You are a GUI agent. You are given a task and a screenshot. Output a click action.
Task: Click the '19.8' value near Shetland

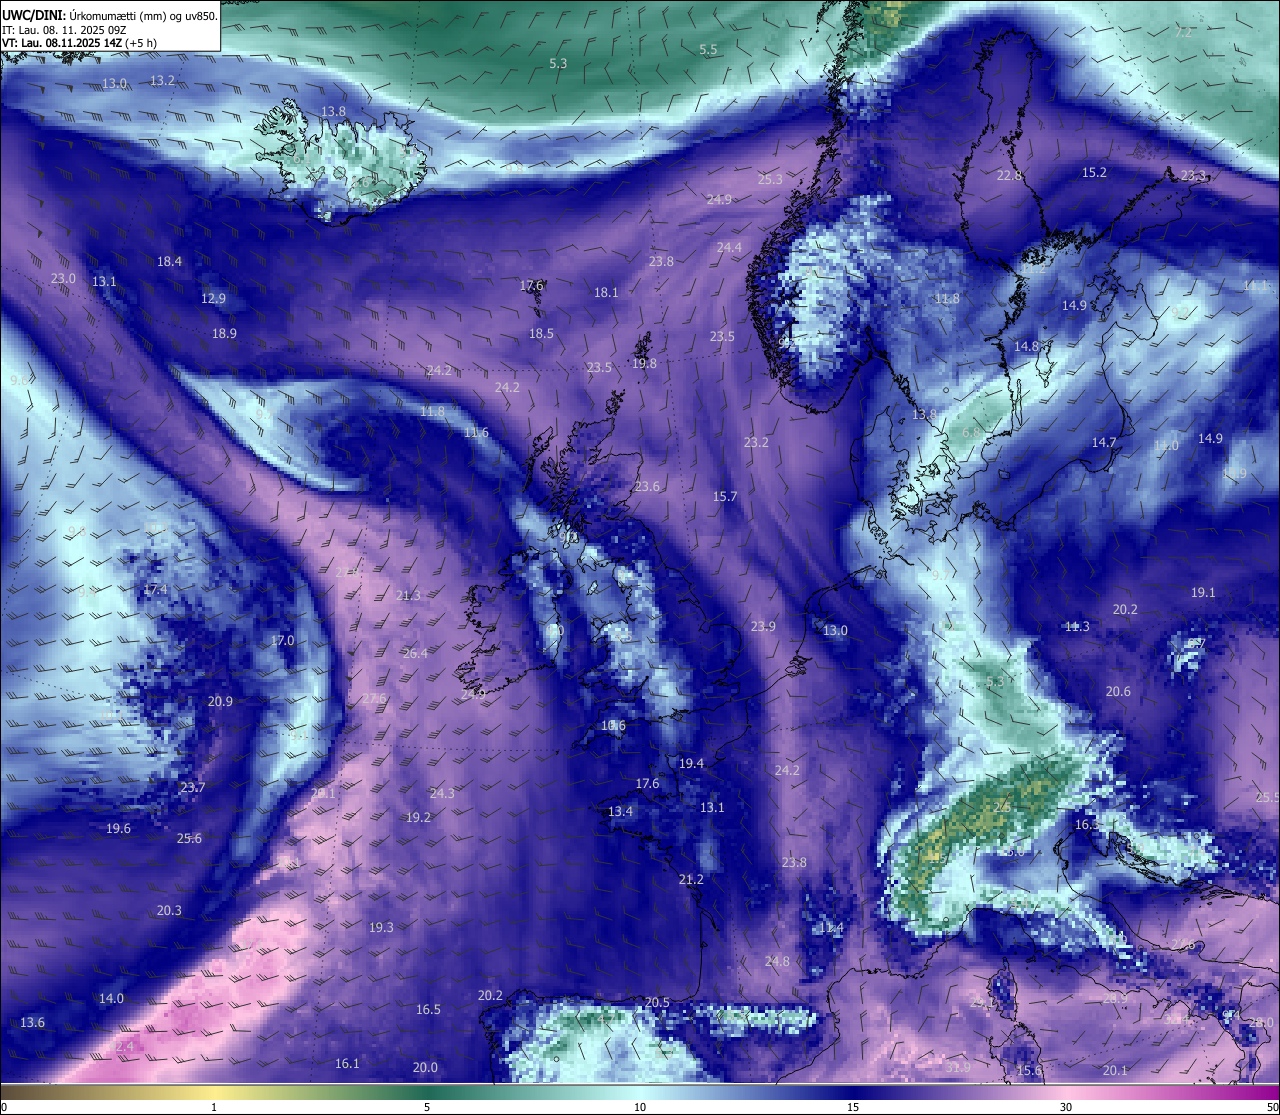point(645,364)
